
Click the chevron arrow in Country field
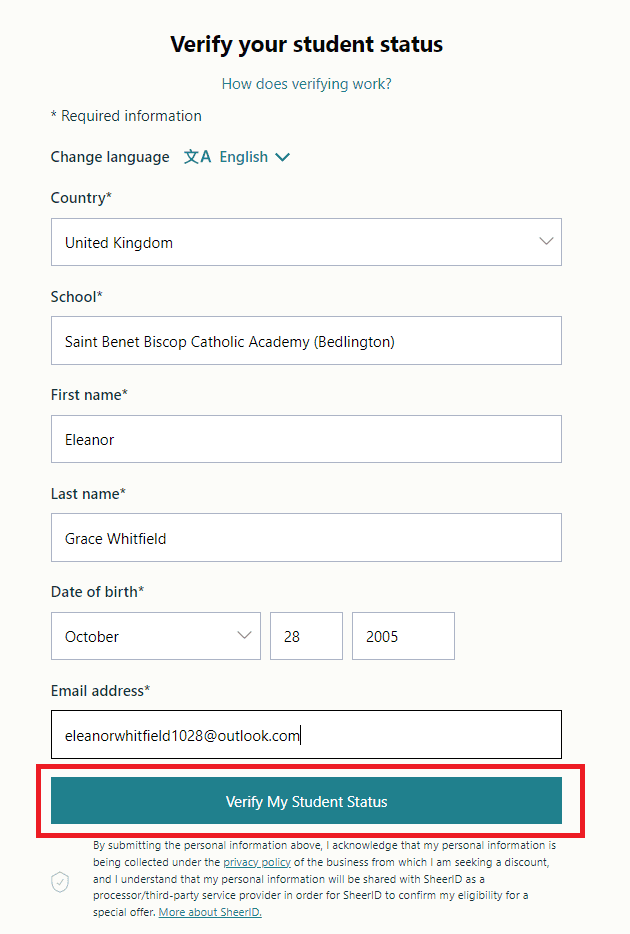click(x=546, y=242)
